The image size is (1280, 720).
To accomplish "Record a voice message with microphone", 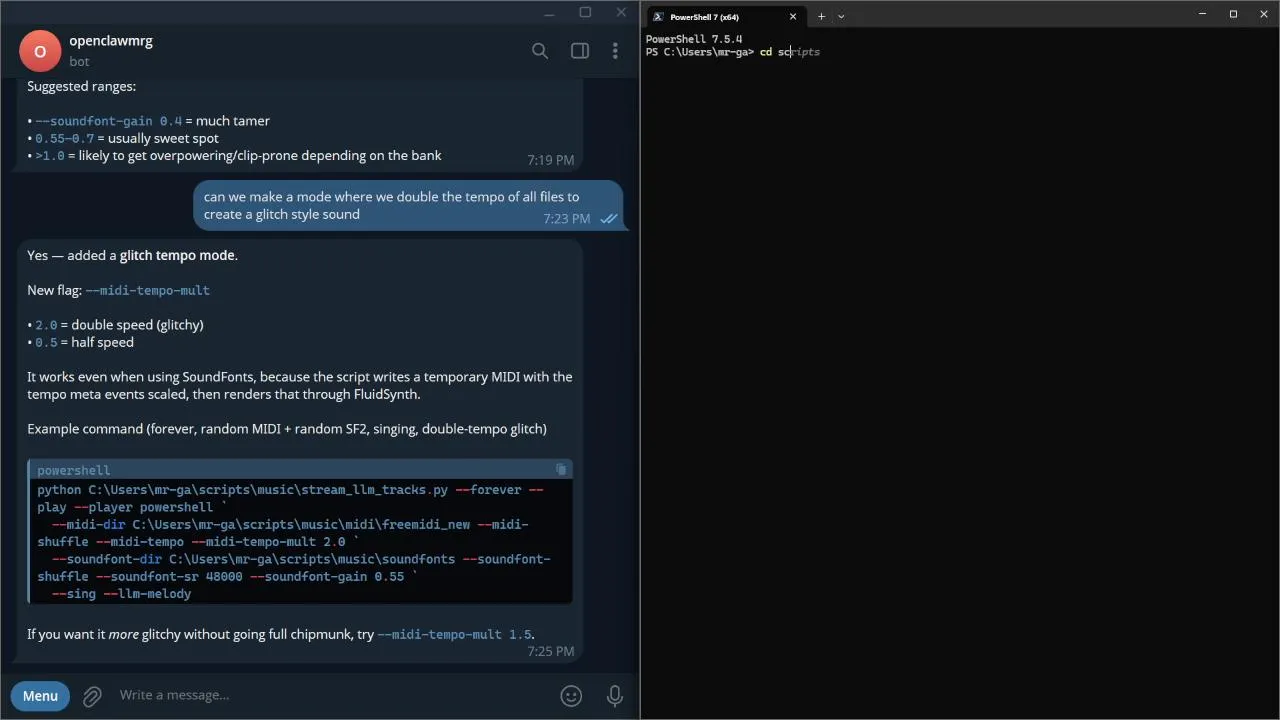I will [615, 695].
